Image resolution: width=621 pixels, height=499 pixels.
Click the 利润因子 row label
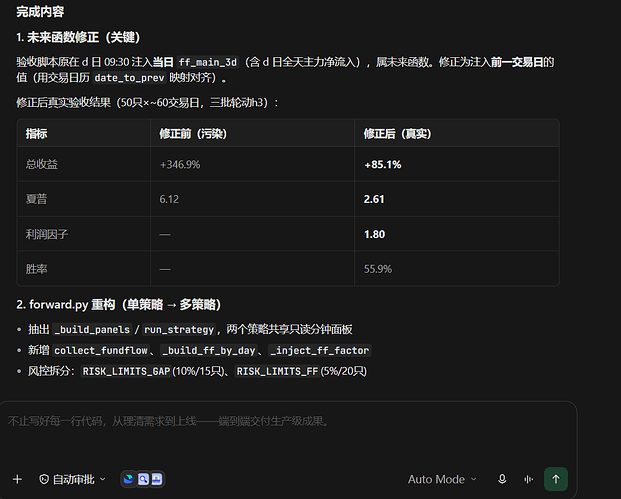47,234
